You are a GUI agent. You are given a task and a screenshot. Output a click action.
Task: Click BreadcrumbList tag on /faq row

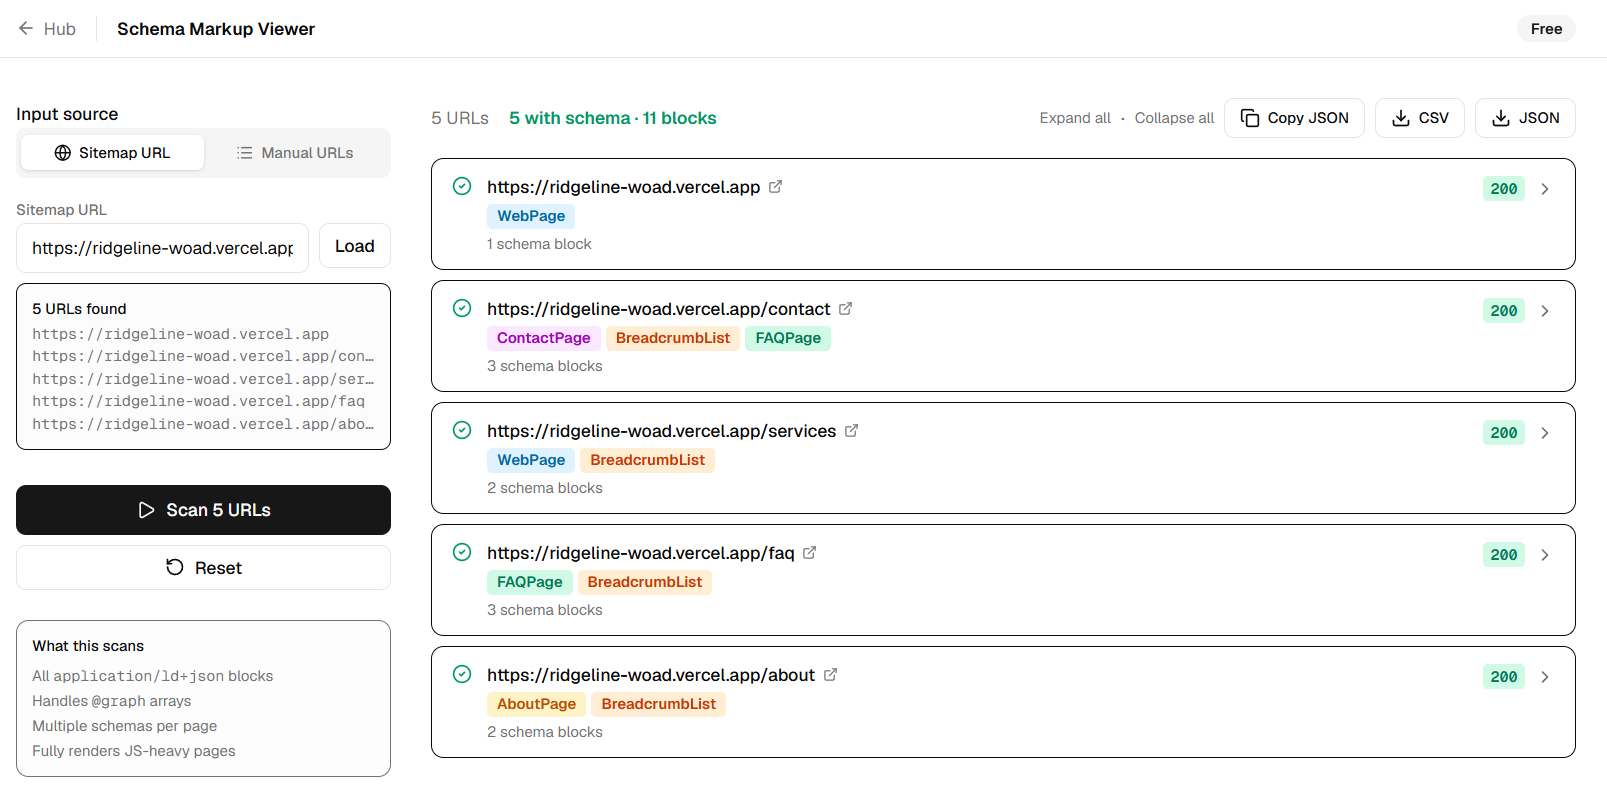(645, 582)
